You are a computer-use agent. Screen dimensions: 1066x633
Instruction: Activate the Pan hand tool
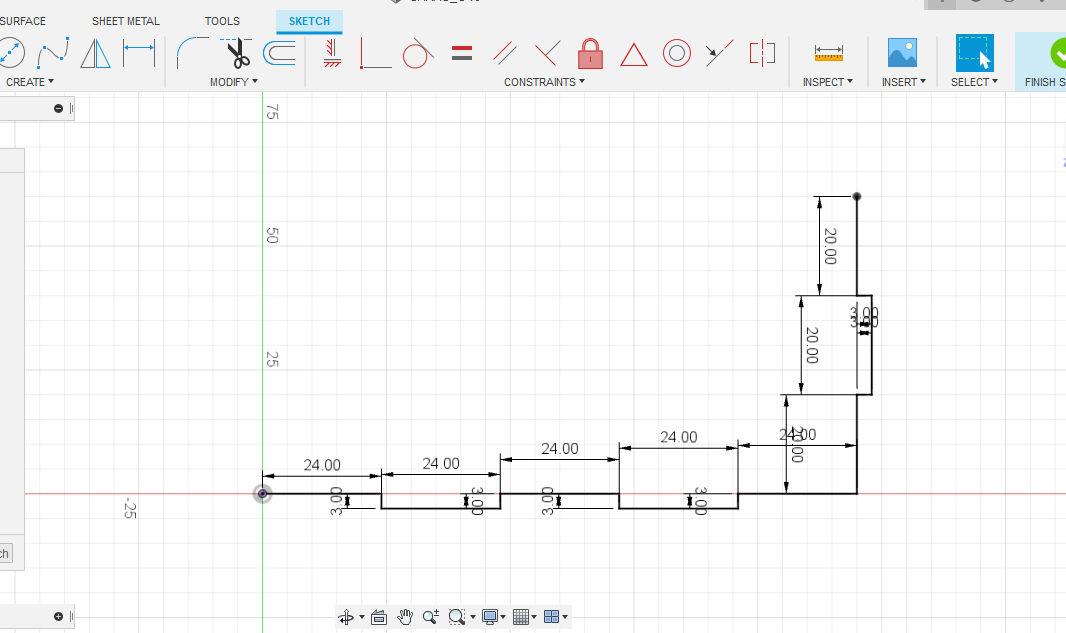[x=405, y=617]
